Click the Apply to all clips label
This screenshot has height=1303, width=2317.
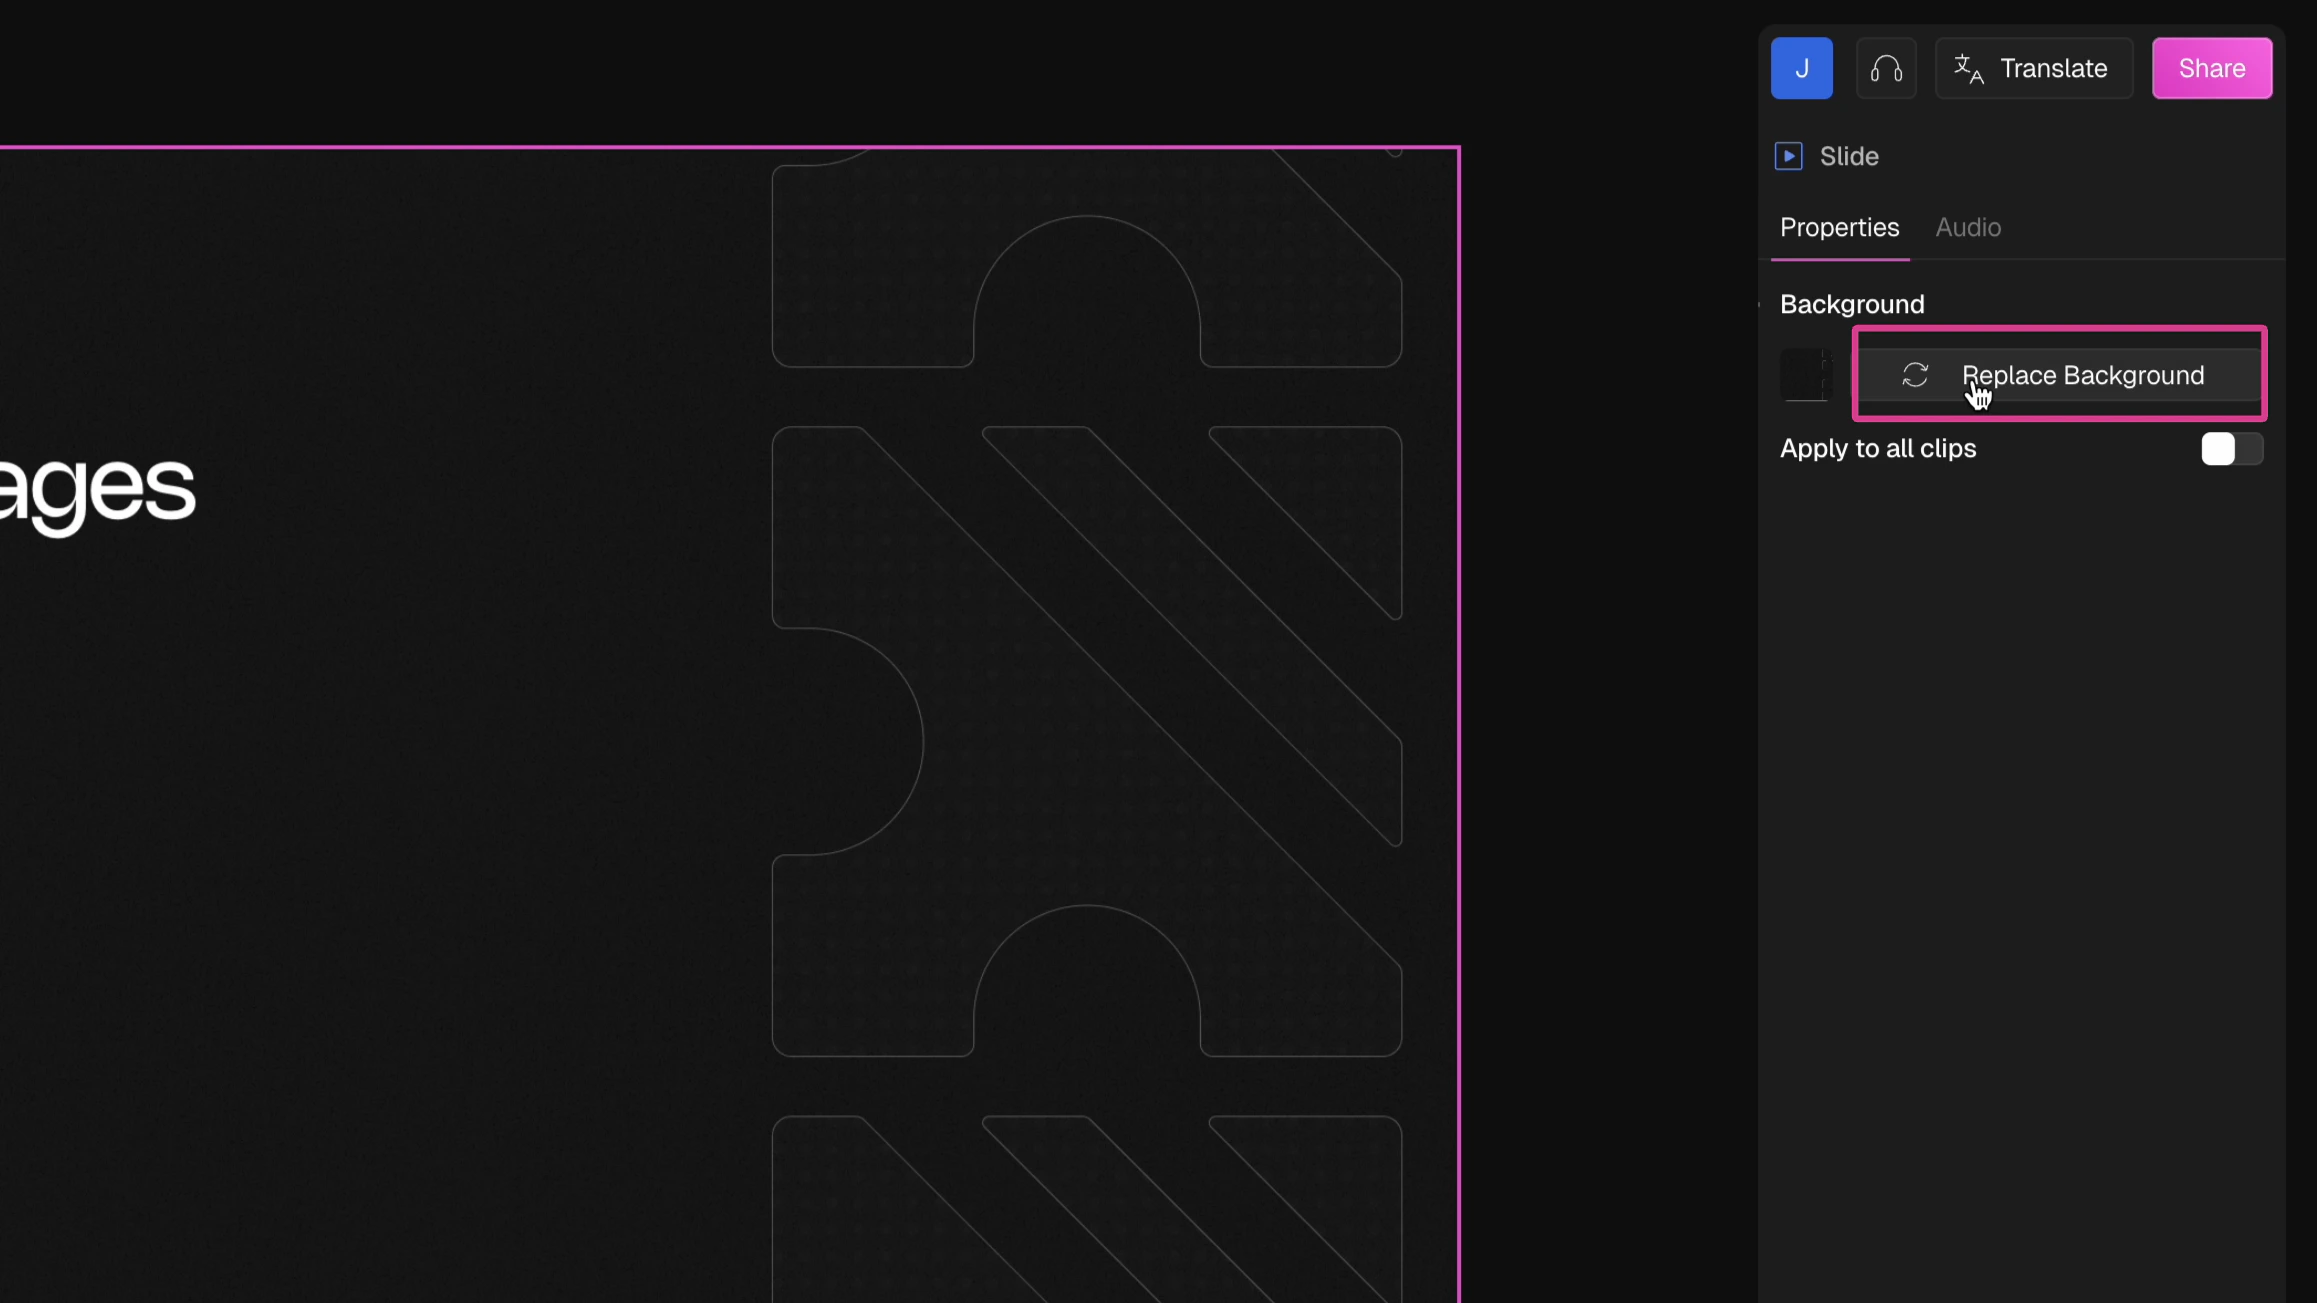point(1878,449)
